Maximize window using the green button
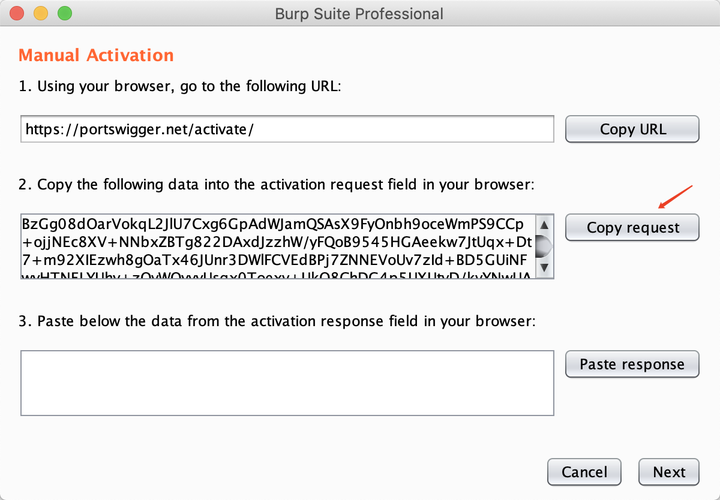The image size is (720, 500). (64, 14)
